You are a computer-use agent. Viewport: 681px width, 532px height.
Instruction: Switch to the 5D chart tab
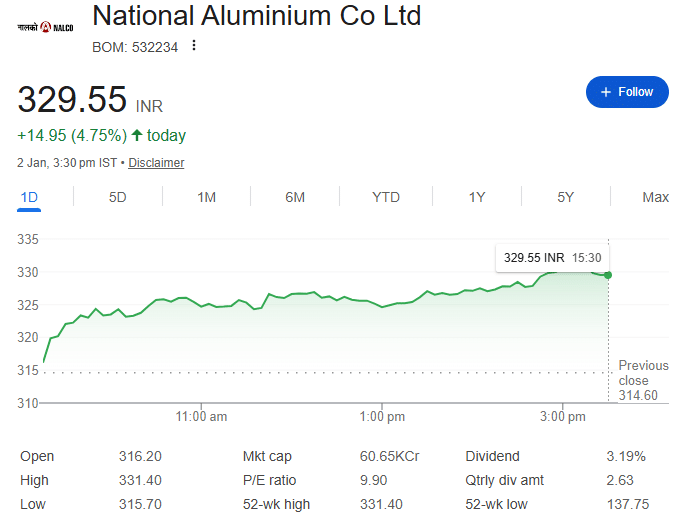click(x=118, y=197)
